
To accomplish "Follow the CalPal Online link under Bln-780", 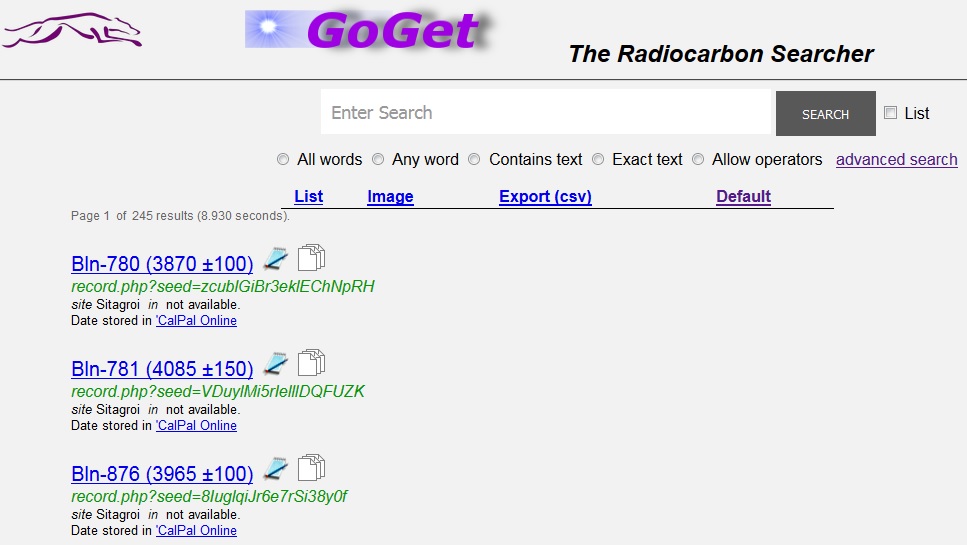I will pos(197,321).
